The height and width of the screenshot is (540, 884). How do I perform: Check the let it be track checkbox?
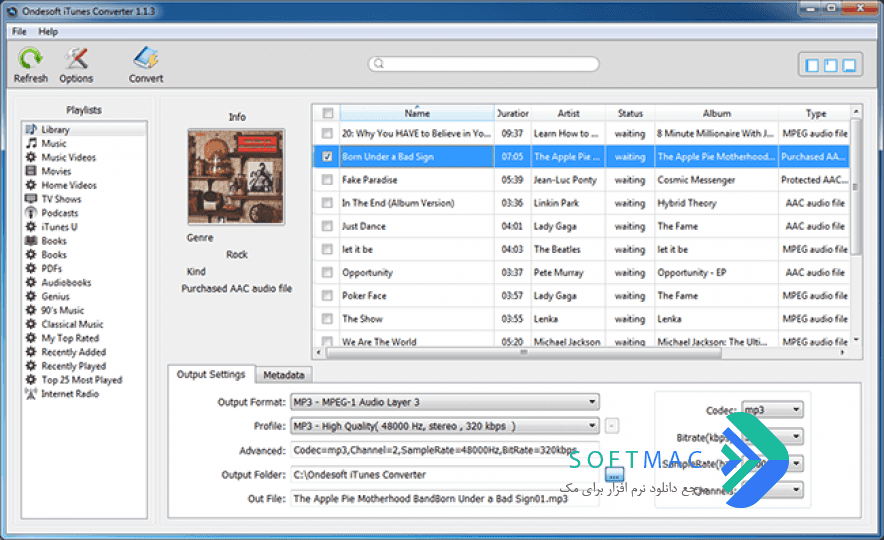click(x=327, y=249)
